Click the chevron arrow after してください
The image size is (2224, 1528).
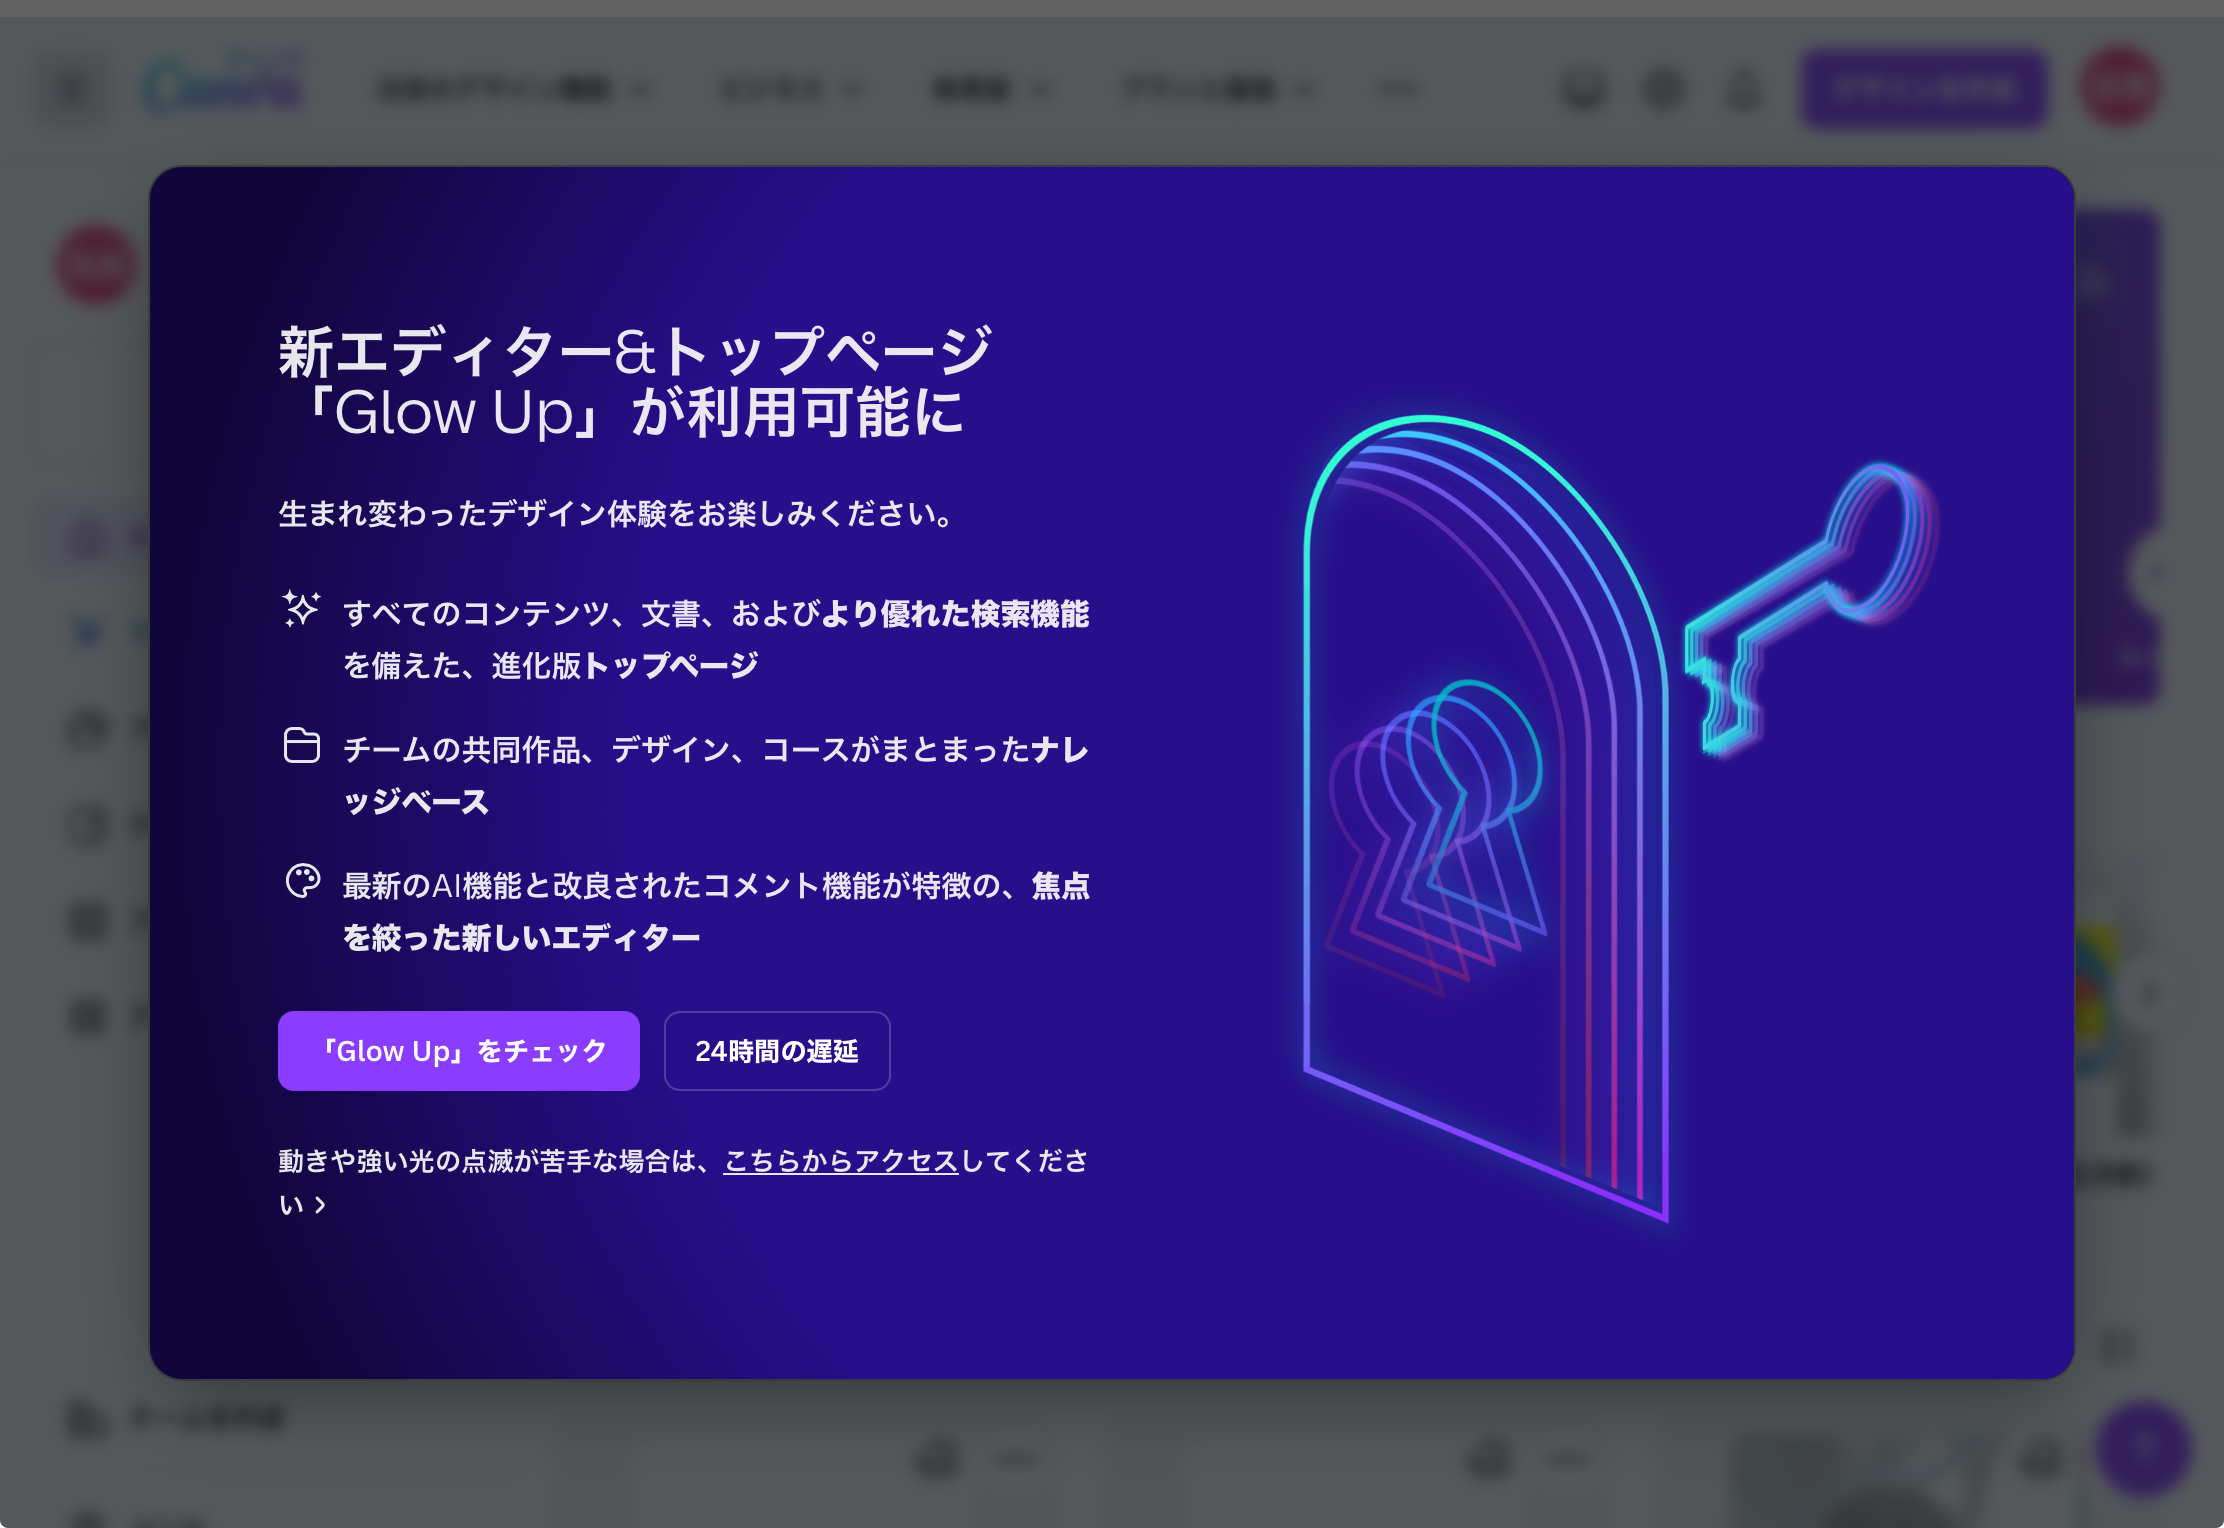320,1205
